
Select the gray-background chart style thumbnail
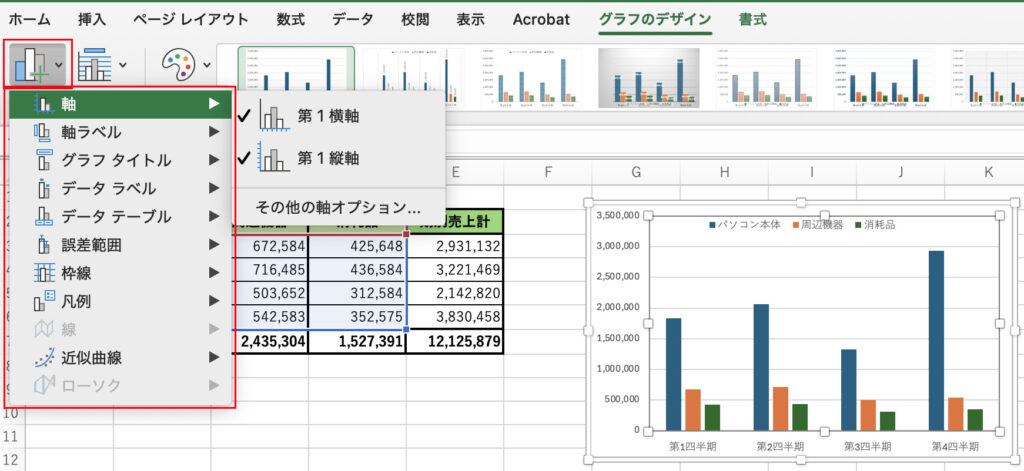pyautogui.click(x=648, y=77)
